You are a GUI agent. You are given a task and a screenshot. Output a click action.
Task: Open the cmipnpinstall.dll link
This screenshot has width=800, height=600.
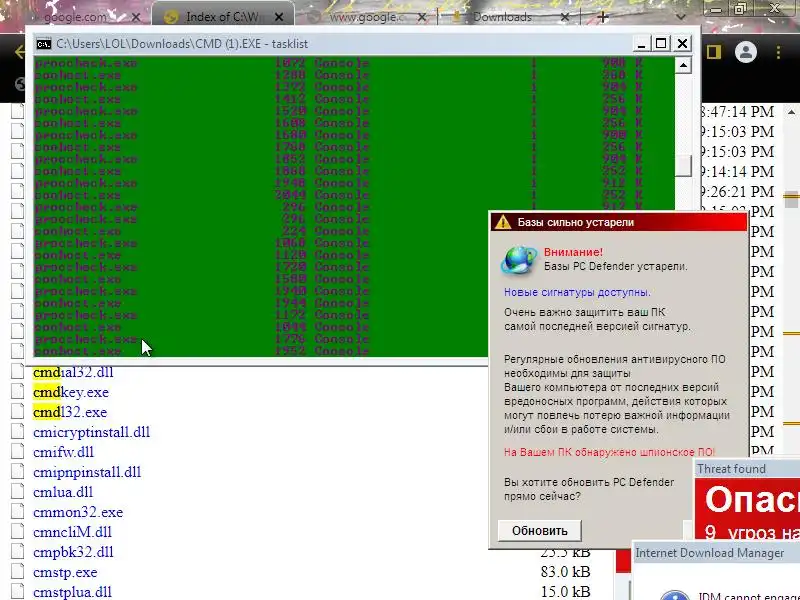[87, 472]
